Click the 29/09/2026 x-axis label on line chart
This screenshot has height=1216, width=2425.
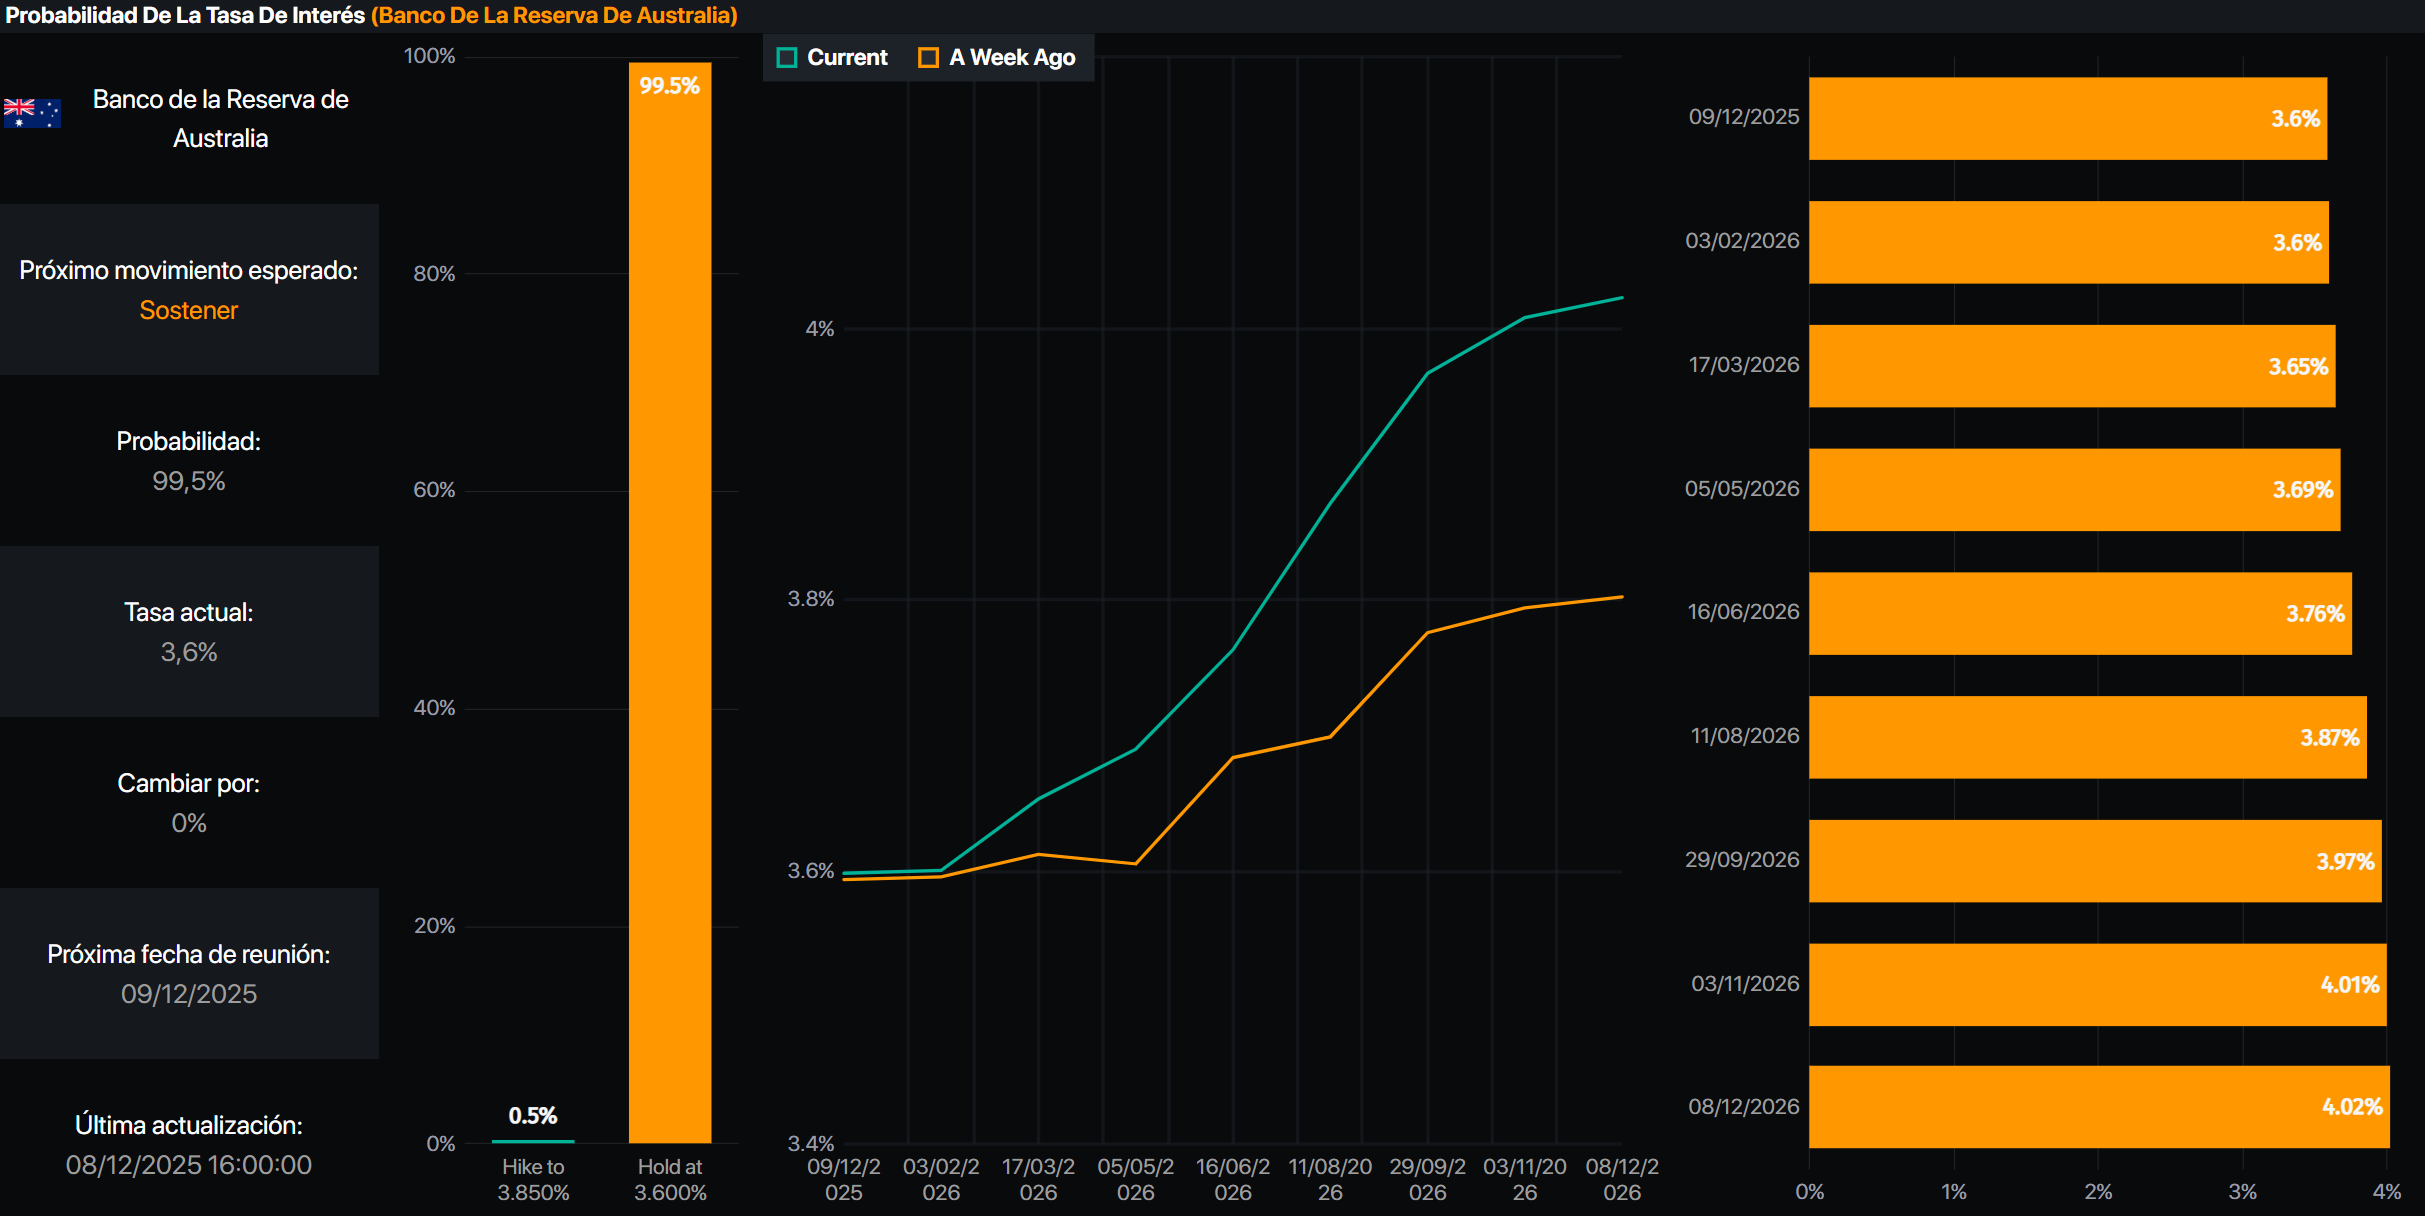pyautogui.click(x=1426, y=1179)
